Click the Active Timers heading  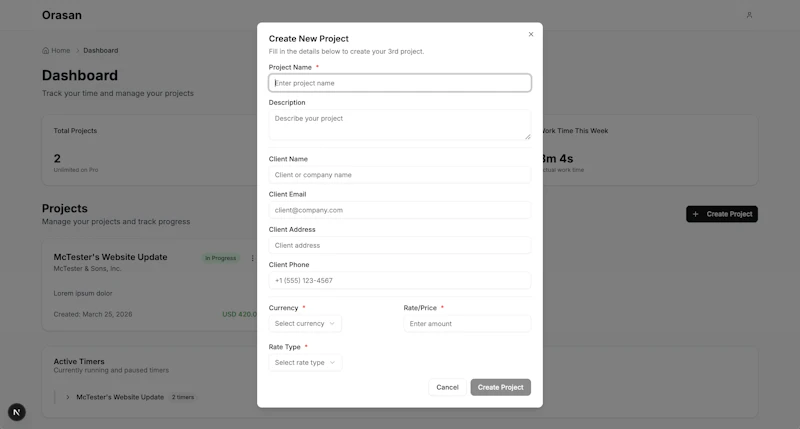pos(79,361)
